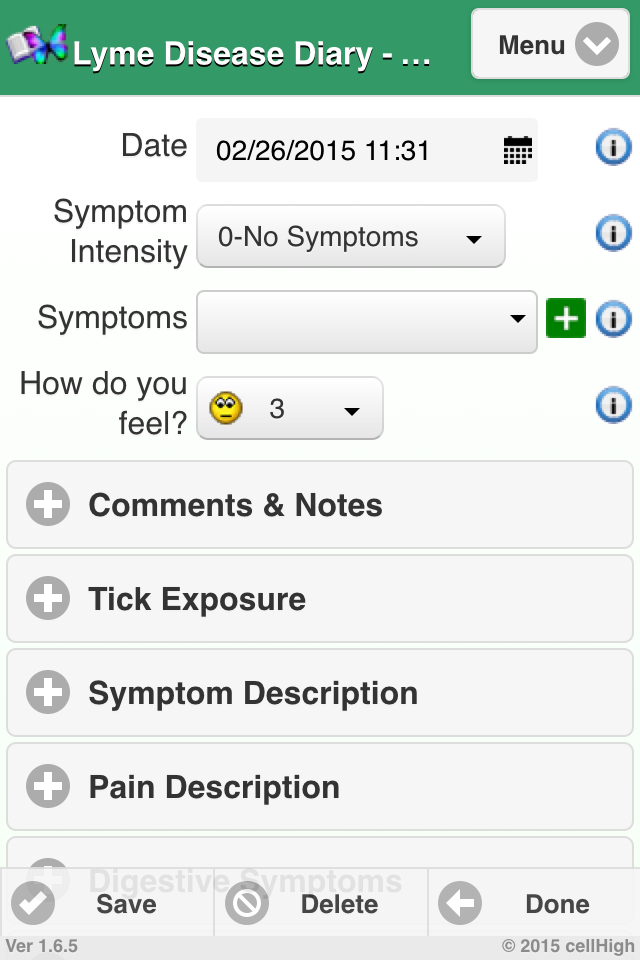Tap the info icon beside Date
640x960 pixels.
(x=612, y=148)
